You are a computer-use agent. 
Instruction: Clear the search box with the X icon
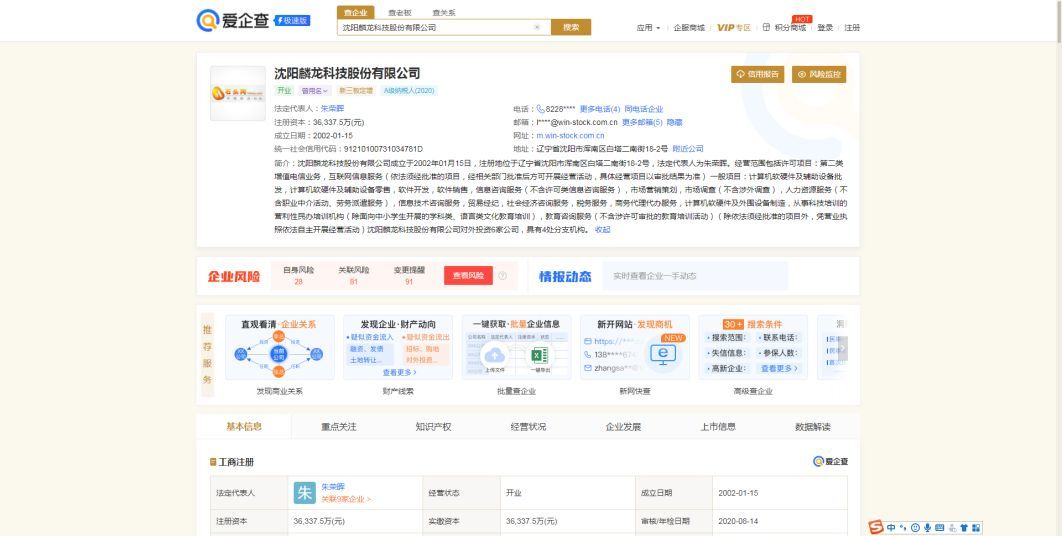[x=537, y=27]
